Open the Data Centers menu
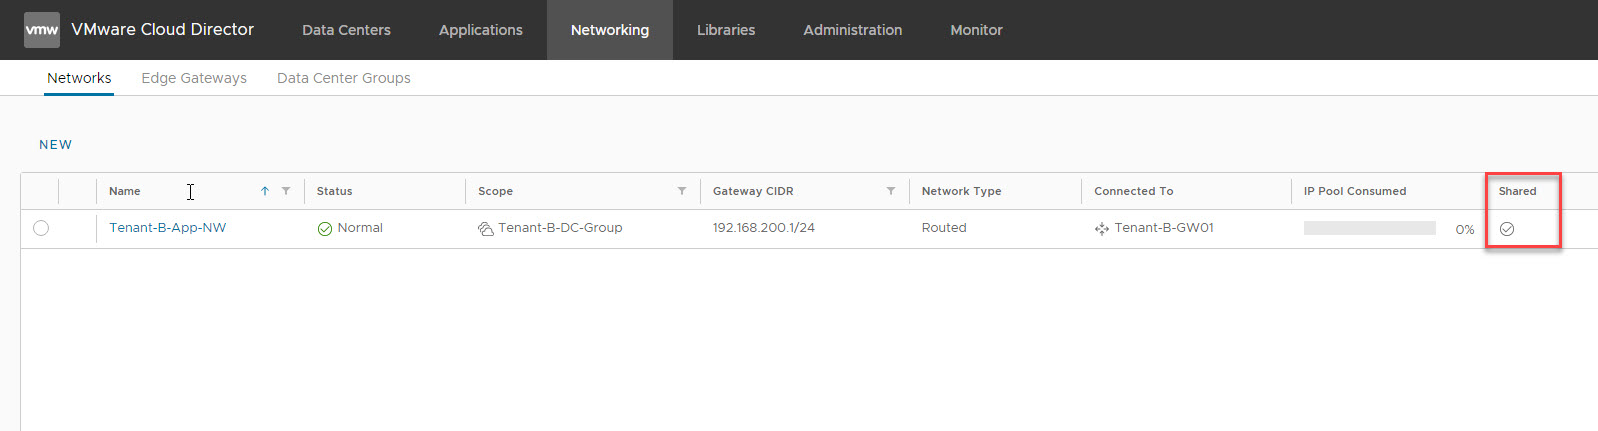This screenshot has width=1598, height=431. pos(346,30)
